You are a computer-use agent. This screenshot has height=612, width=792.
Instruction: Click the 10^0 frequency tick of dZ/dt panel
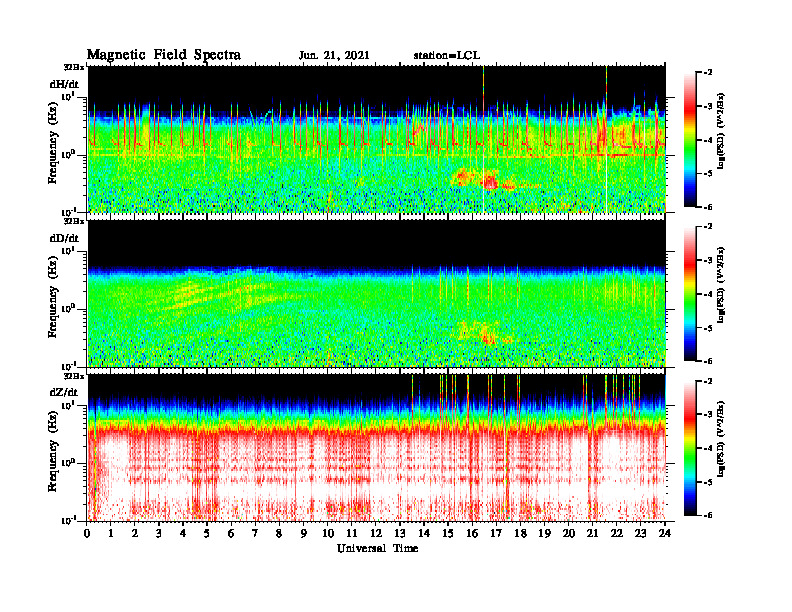[68, 462]
